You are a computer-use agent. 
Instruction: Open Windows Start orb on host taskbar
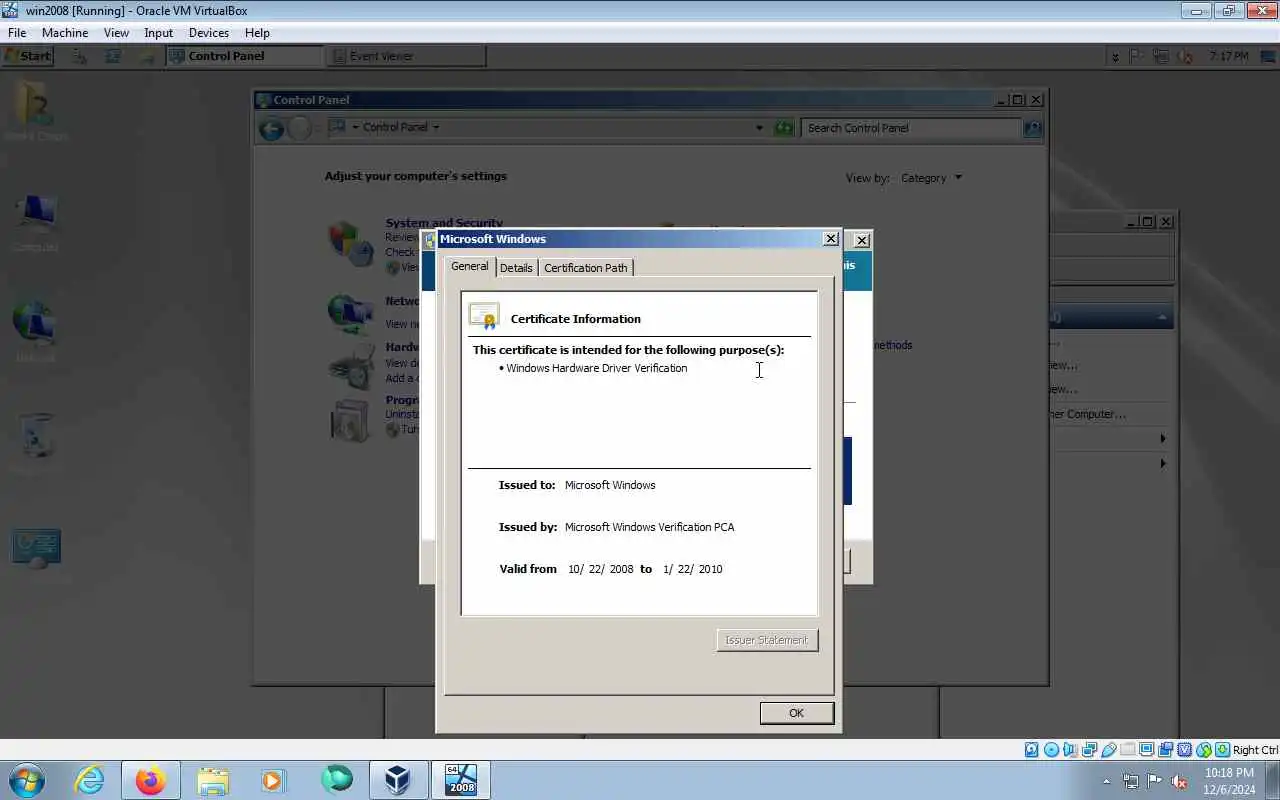(27, 780)
